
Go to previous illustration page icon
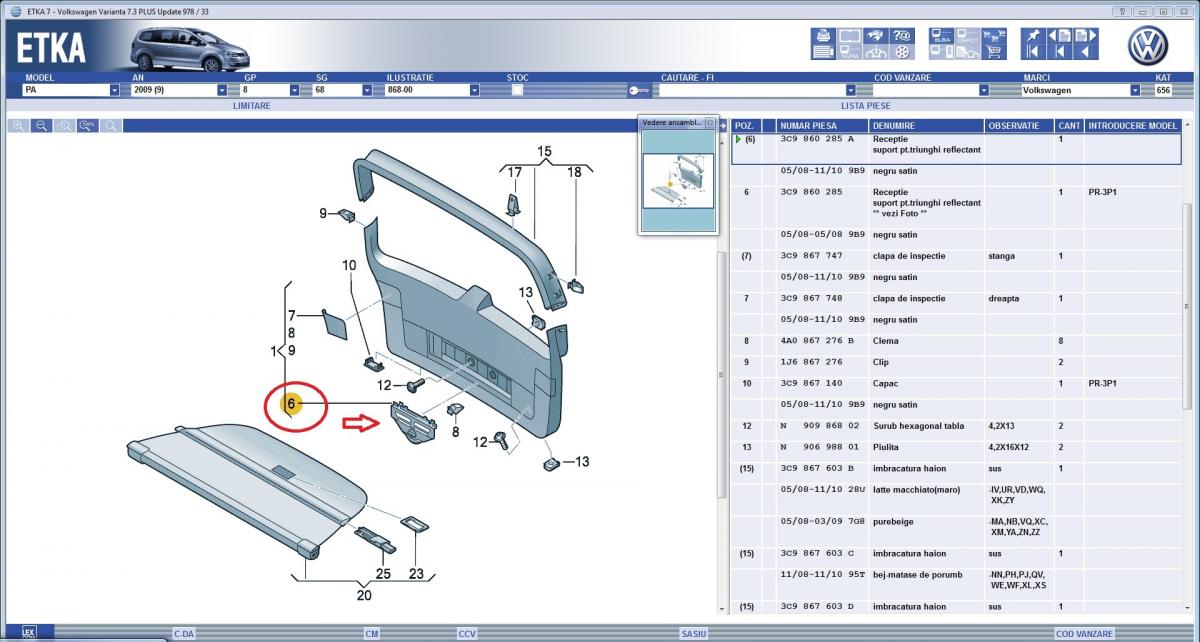point(1060,36)
